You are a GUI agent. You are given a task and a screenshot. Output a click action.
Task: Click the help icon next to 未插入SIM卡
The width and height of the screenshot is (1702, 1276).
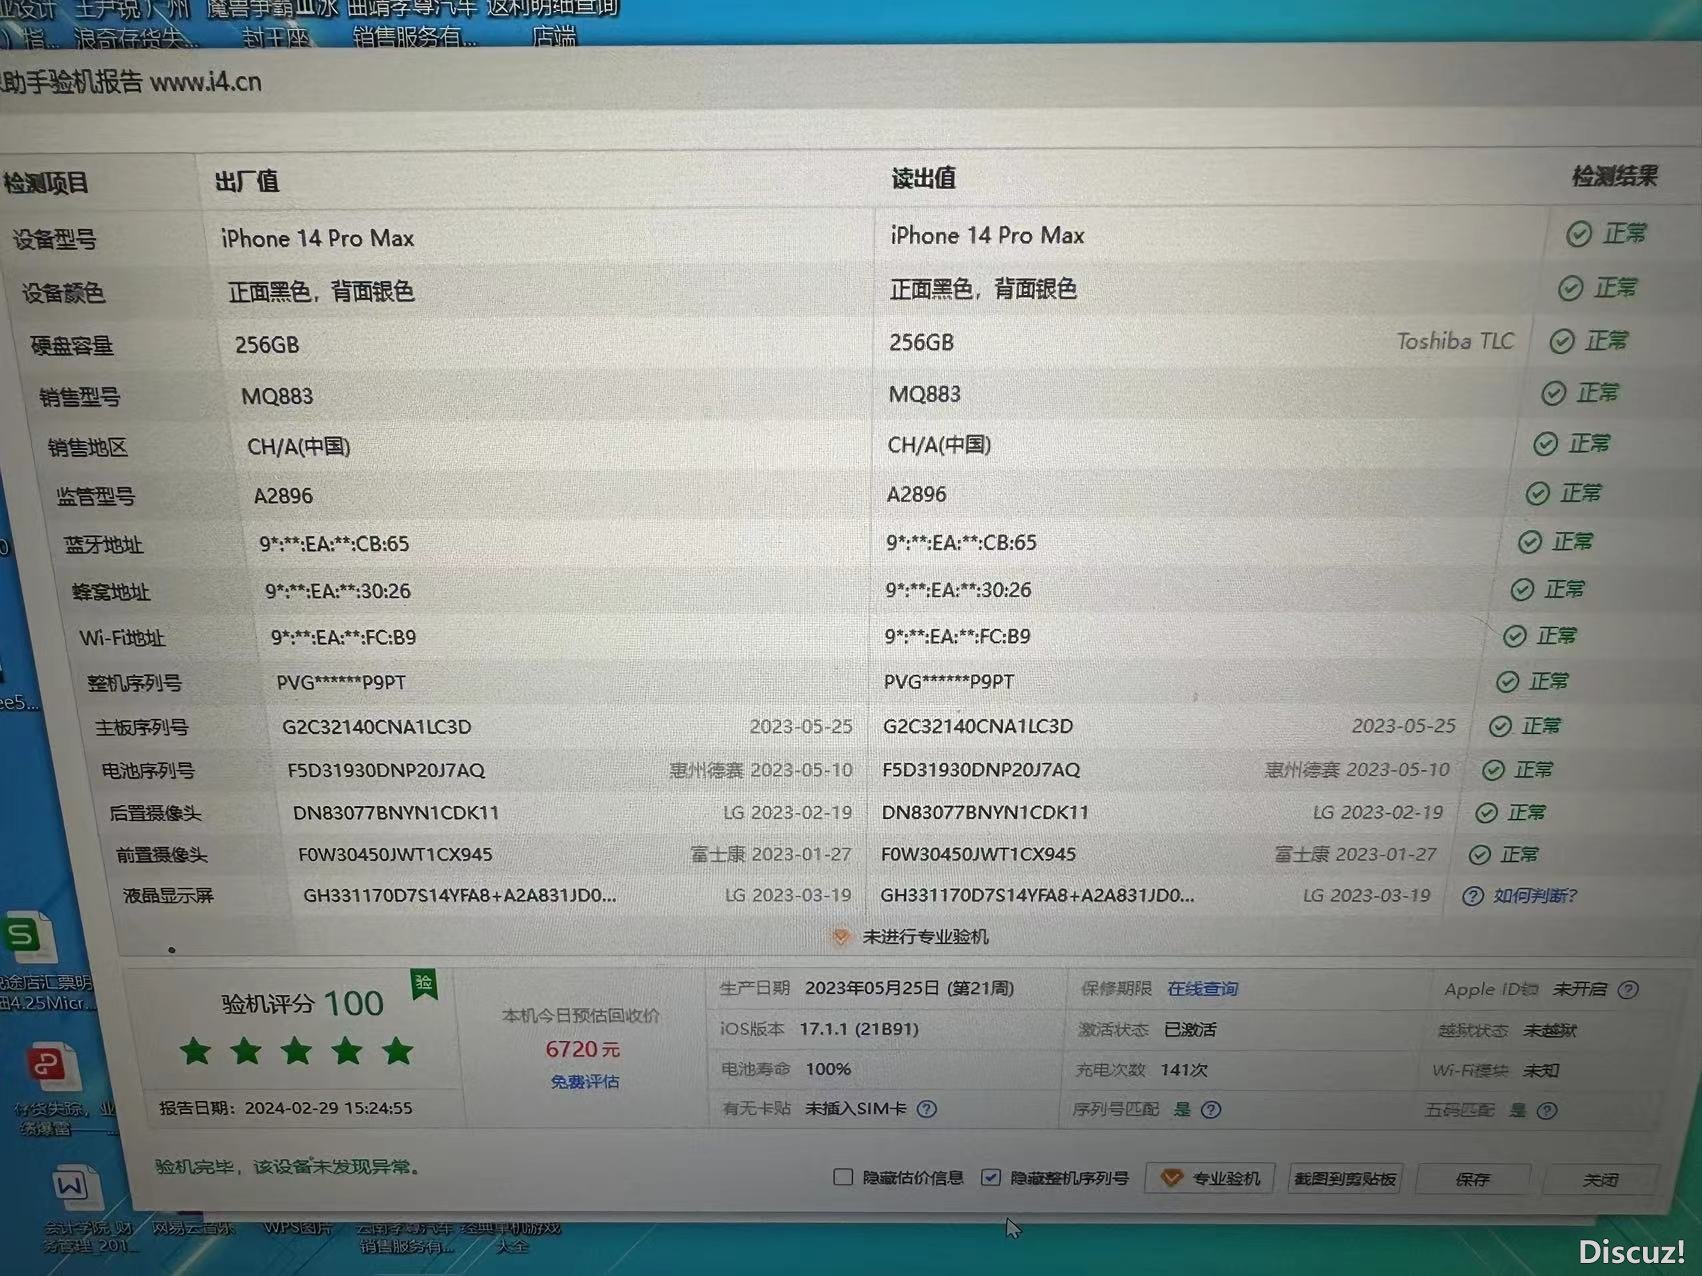pyautogui.click(x=927, y=1109)
